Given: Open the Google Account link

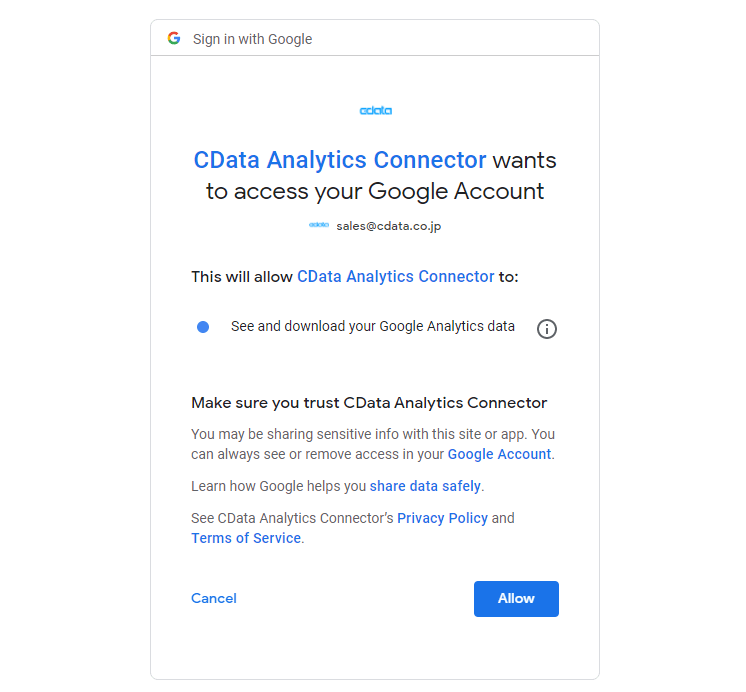Looking at the screenshot, I should (x=499, y=454).
